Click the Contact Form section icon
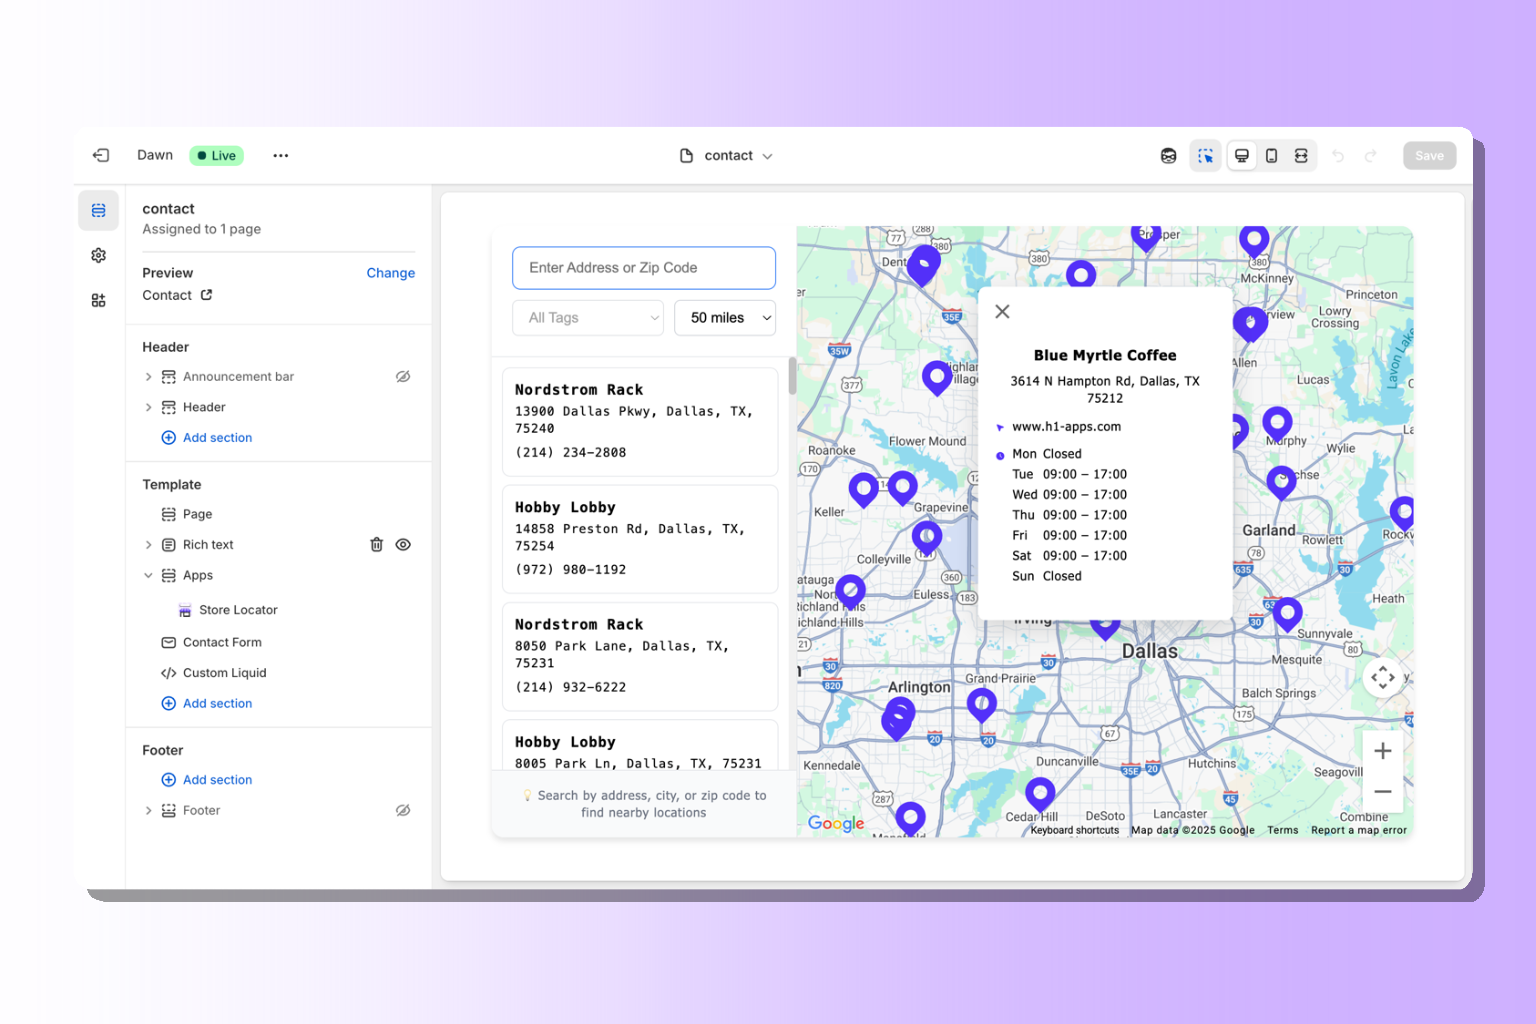1536x1024 pixels. point(168,642)
